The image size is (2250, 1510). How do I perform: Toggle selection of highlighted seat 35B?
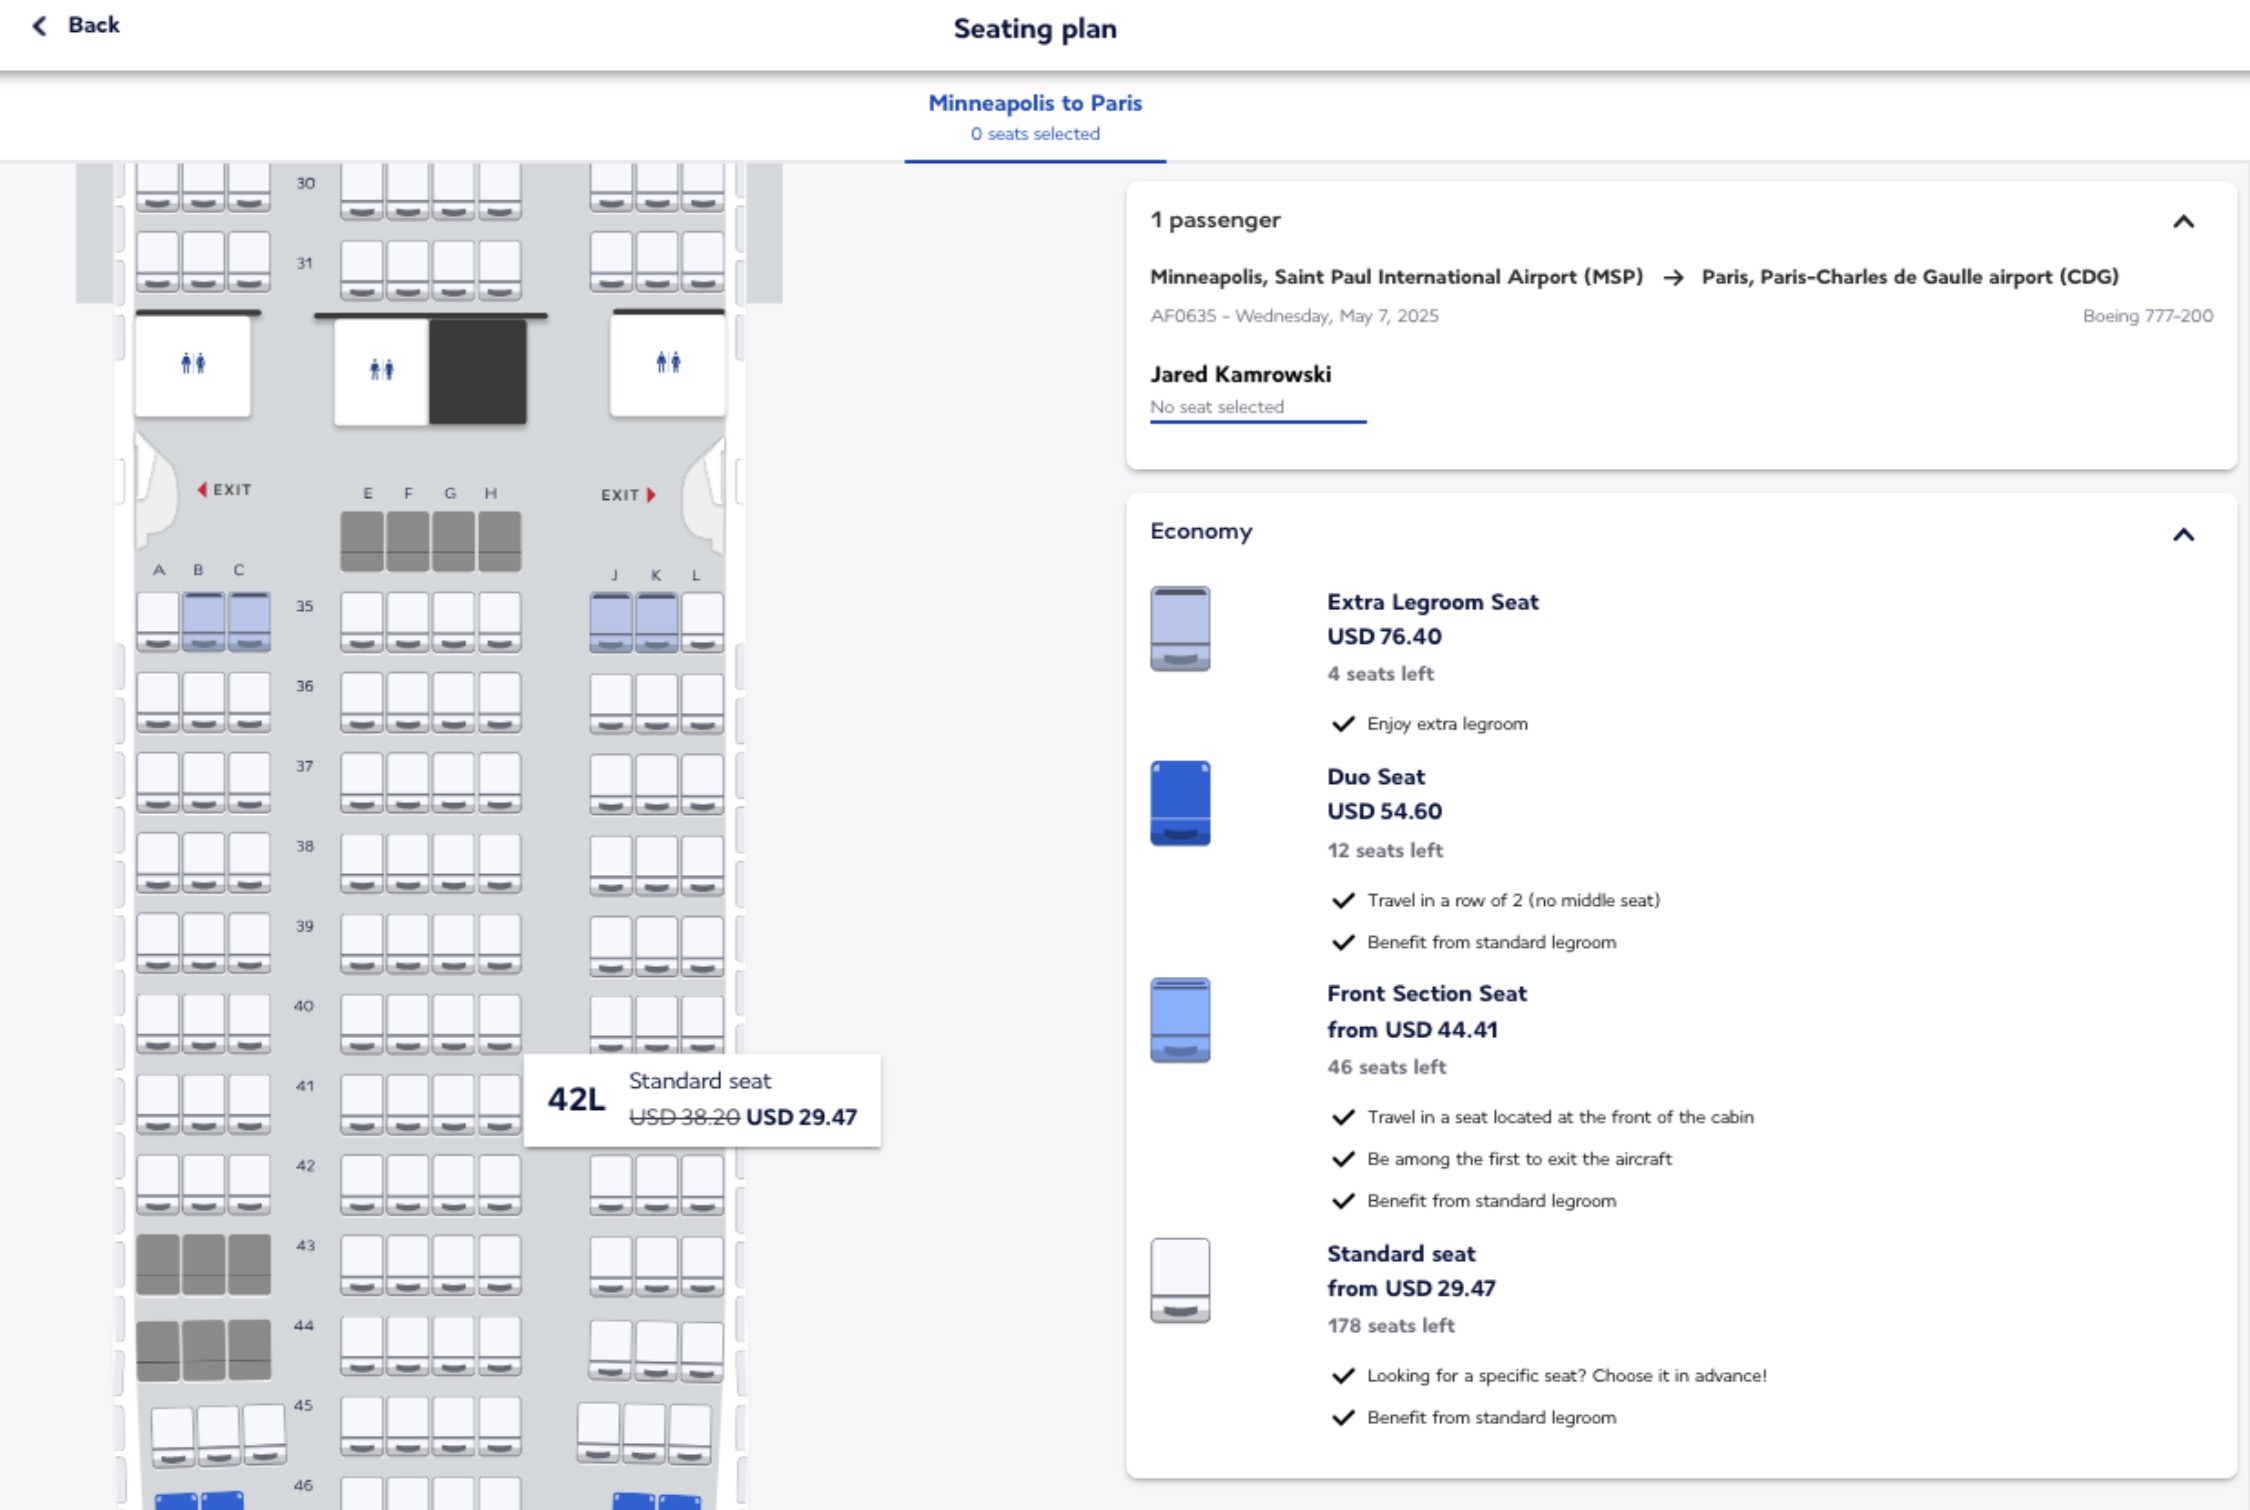point(197,620)
